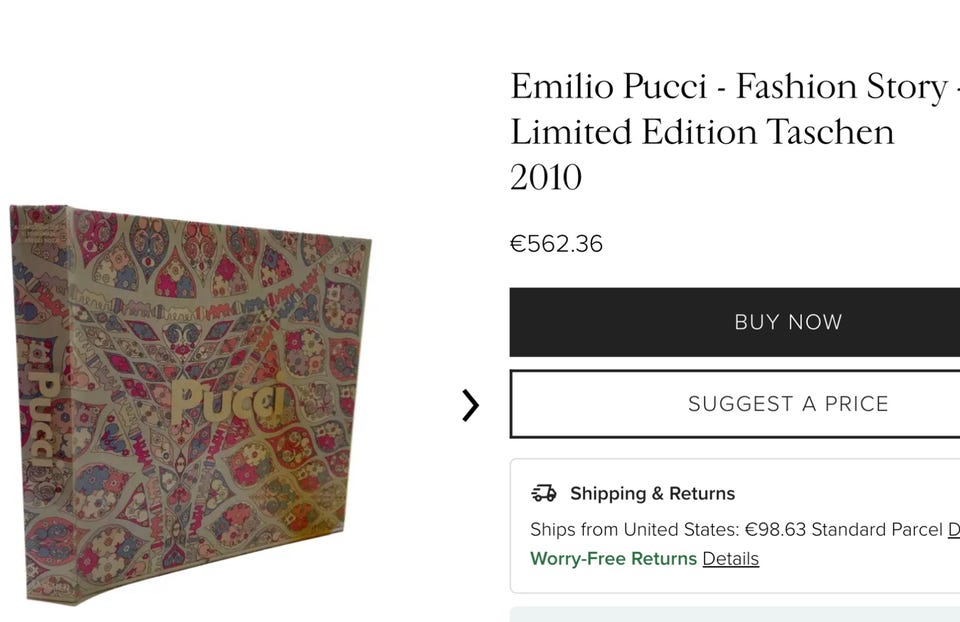960x622 pixels.
Task: Click the €562.36 price
Action: 556,244
